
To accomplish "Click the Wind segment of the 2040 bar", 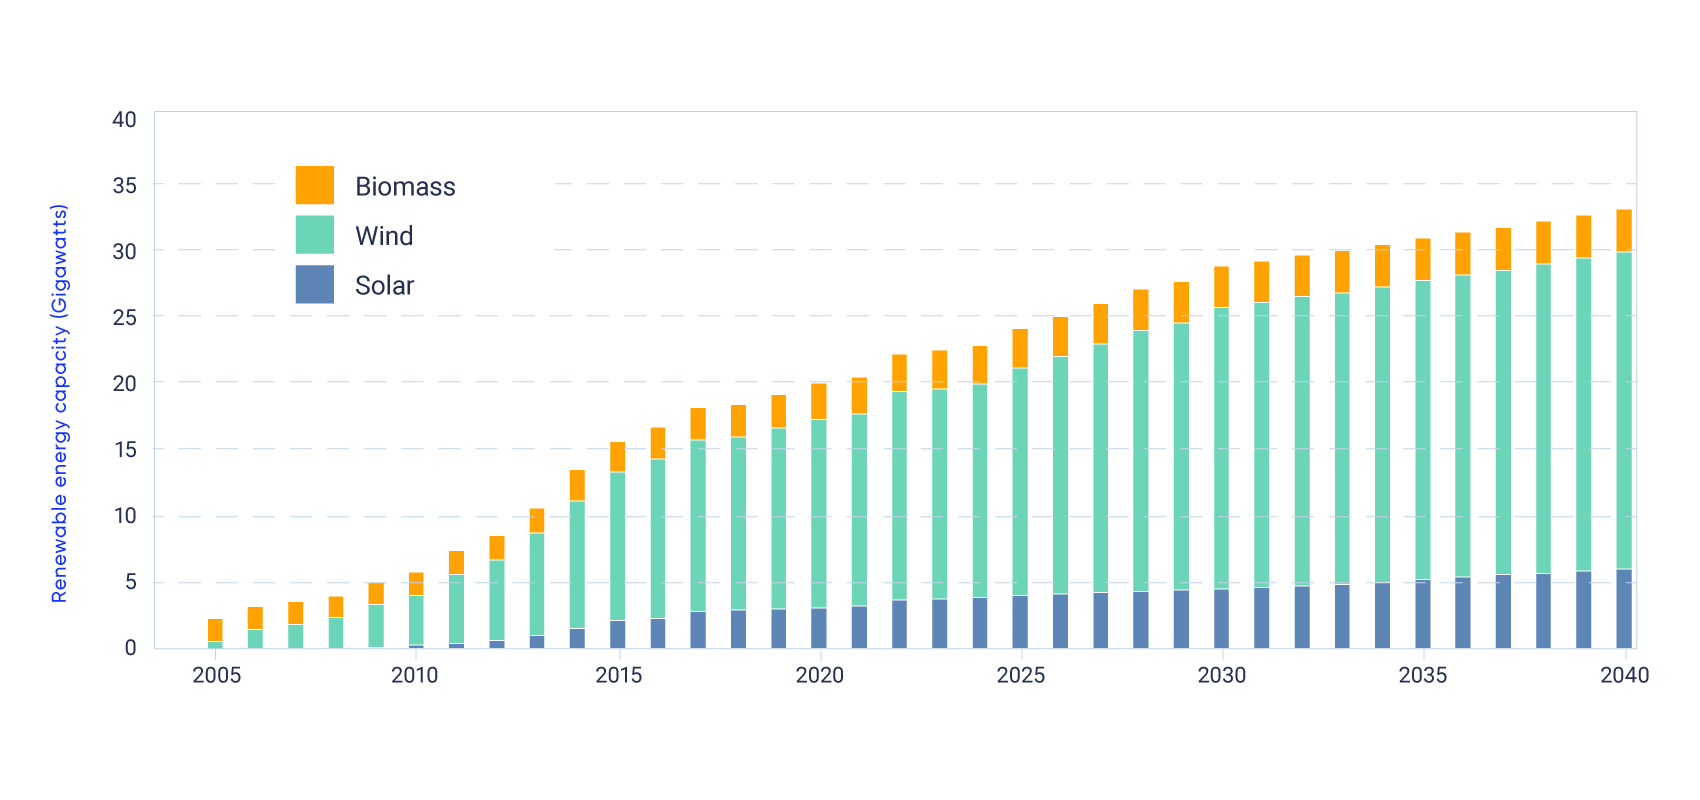I will pos(1624,410).
